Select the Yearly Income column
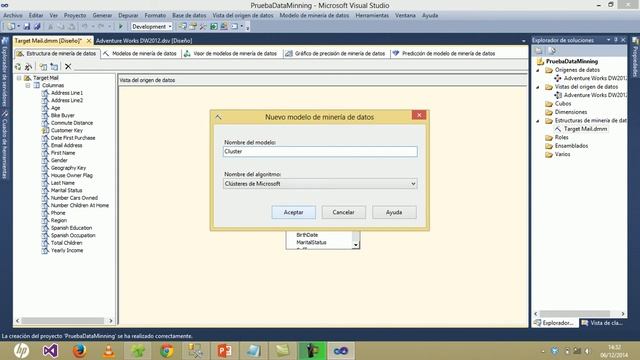This screenshot has width=640, height=360. click(x=67, y=250)
